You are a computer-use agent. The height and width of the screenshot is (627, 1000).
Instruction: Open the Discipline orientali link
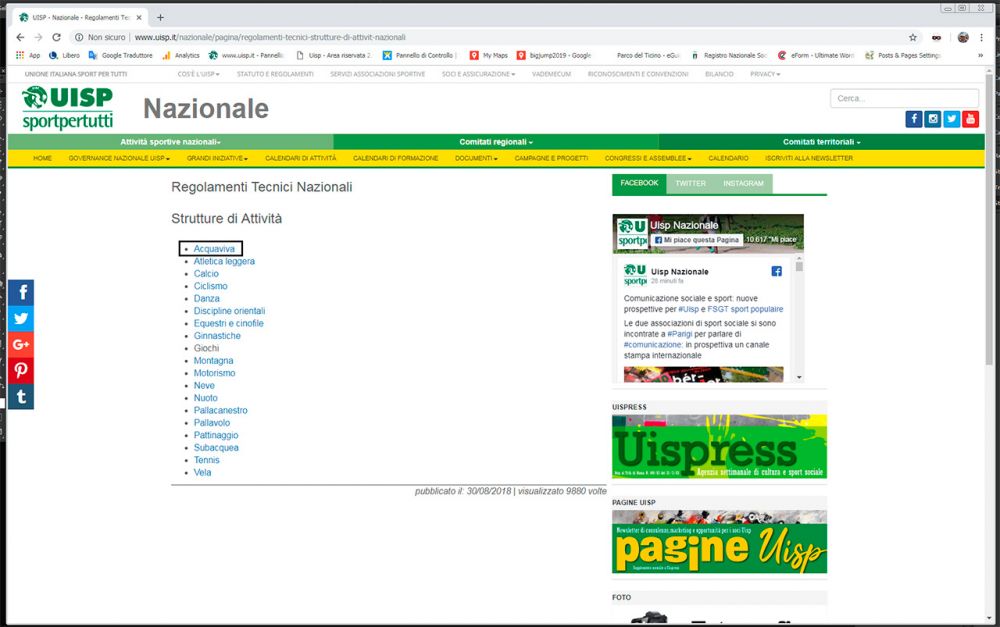(x=229, y=311)
